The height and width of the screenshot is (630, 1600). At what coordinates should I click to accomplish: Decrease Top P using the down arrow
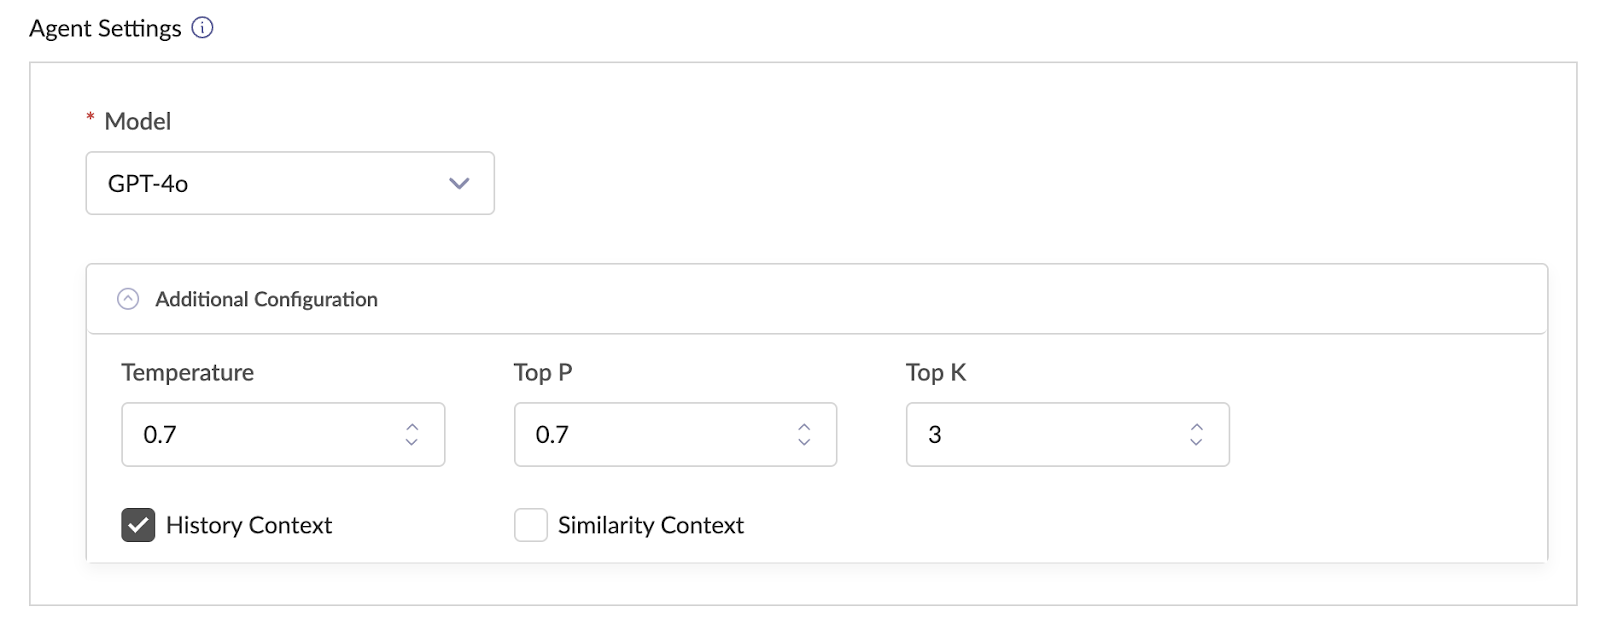pyautogui.click(x=804, y=442)
